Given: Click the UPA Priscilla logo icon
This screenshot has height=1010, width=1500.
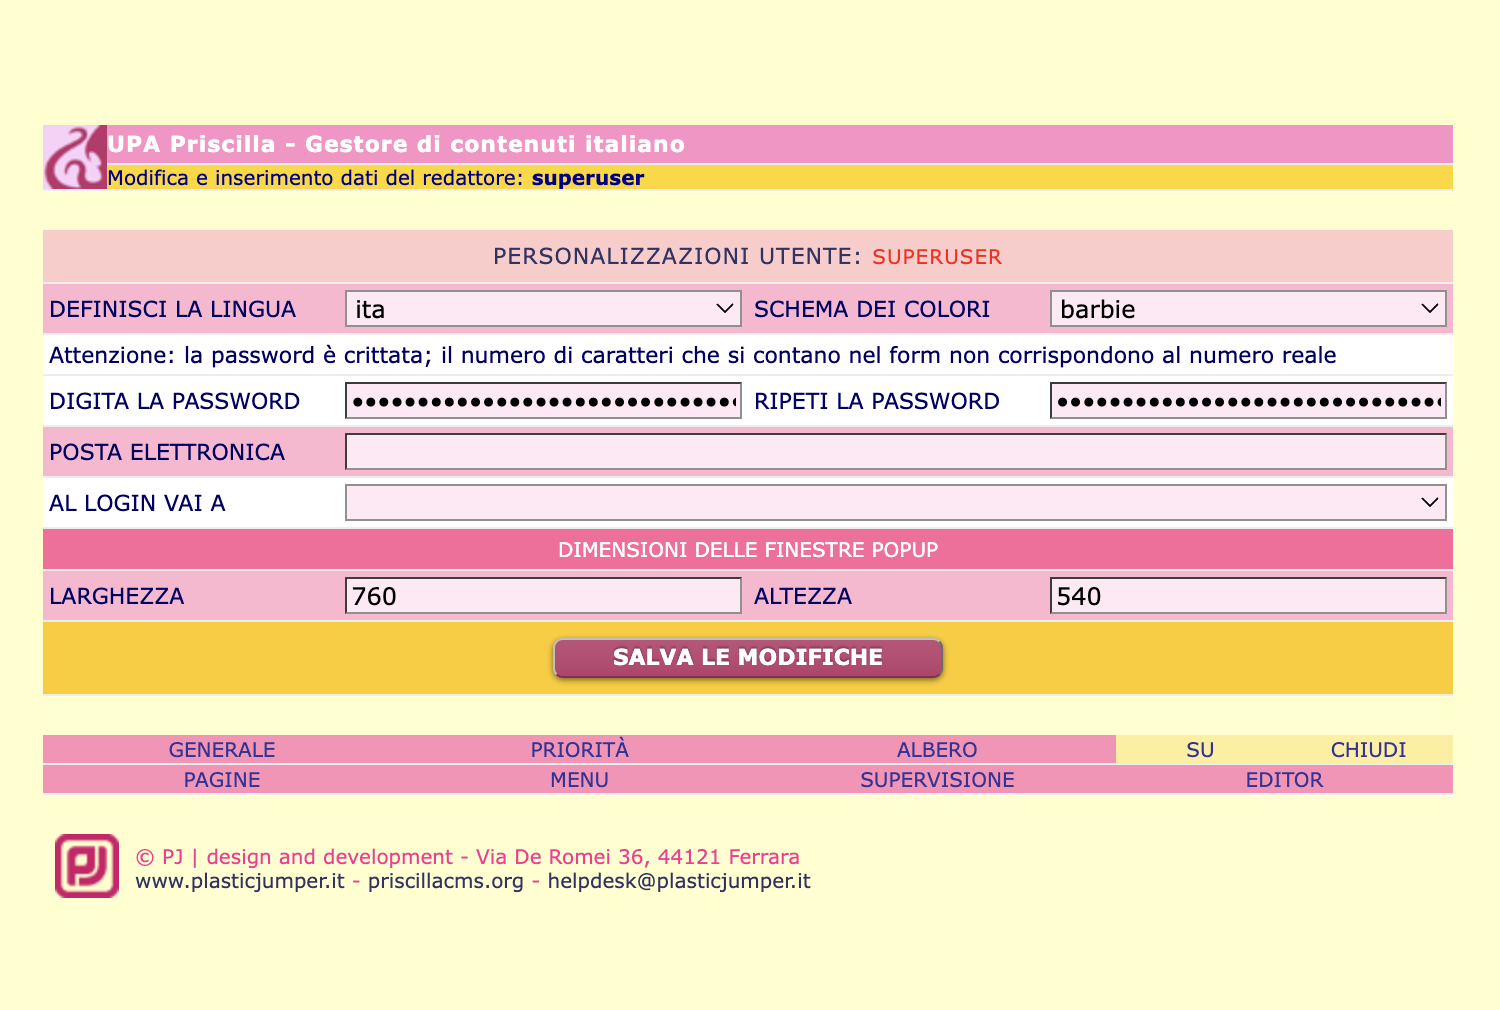Looking at the screenshot, I should pyautogui.click(x=75, y=157).
